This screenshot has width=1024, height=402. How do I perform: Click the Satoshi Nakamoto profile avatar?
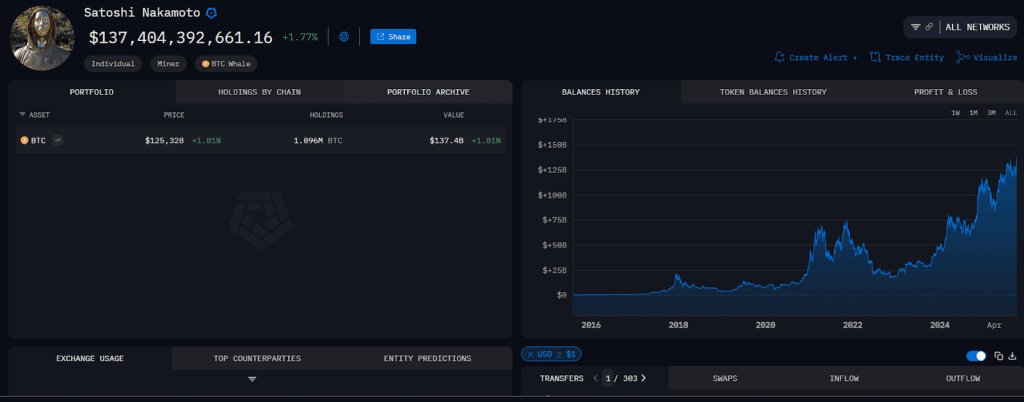tap(42, 38)
